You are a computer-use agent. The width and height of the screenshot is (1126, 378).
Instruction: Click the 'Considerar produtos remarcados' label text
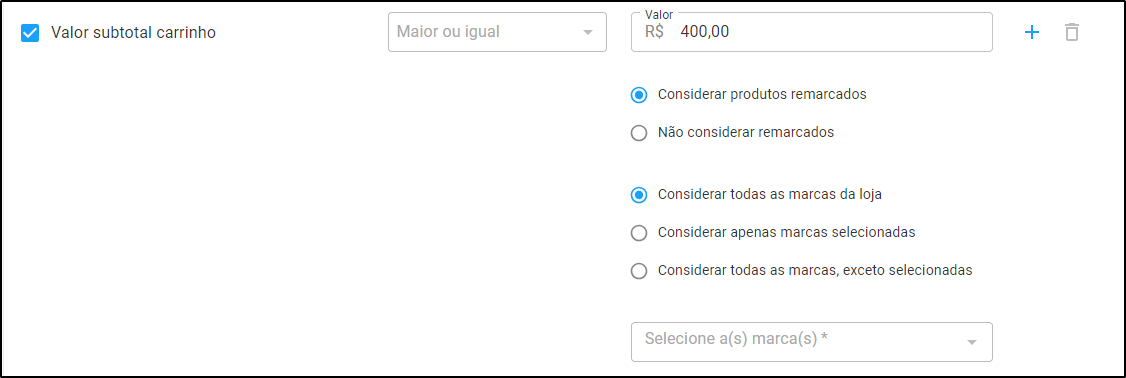pos(762,94)
